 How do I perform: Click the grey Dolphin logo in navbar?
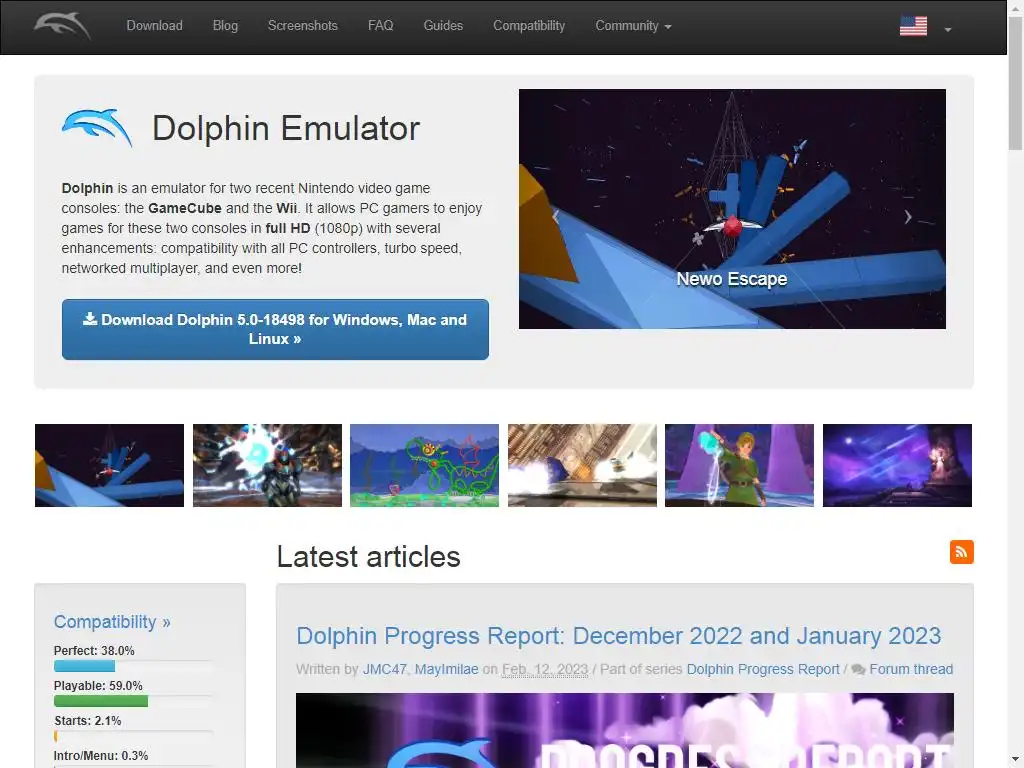pyautogui.click(x=62, y=25)
